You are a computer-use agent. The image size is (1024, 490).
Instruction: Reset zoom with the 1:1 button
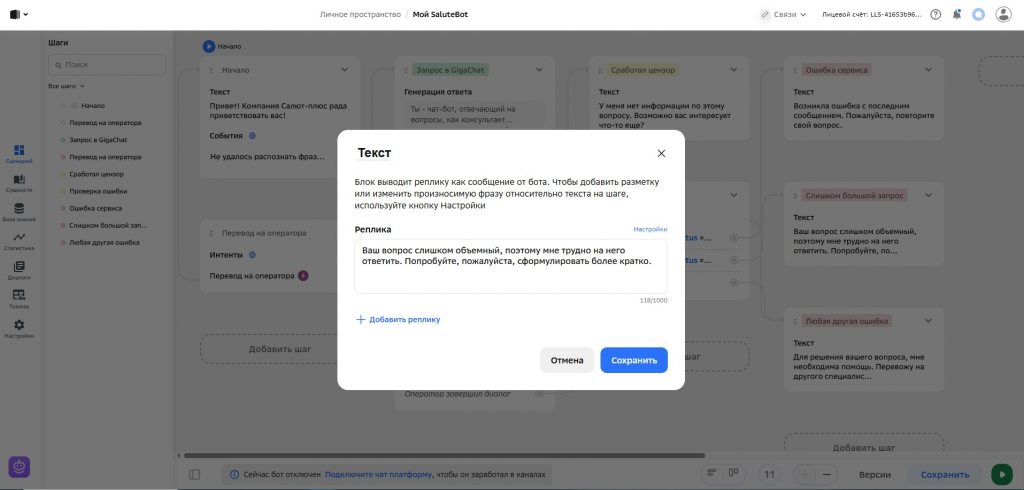769,475
